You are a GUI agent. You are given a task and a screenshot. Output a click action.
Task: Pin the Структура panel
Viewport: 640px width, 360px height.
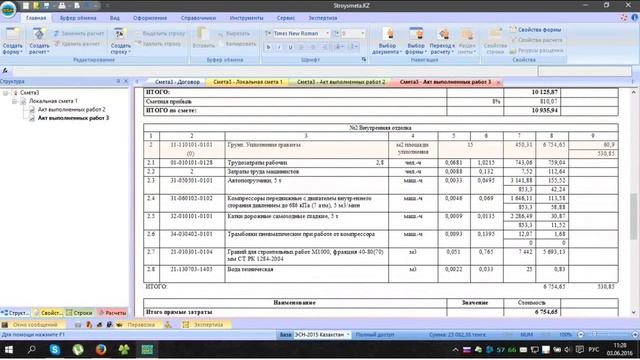pos(118,81)
